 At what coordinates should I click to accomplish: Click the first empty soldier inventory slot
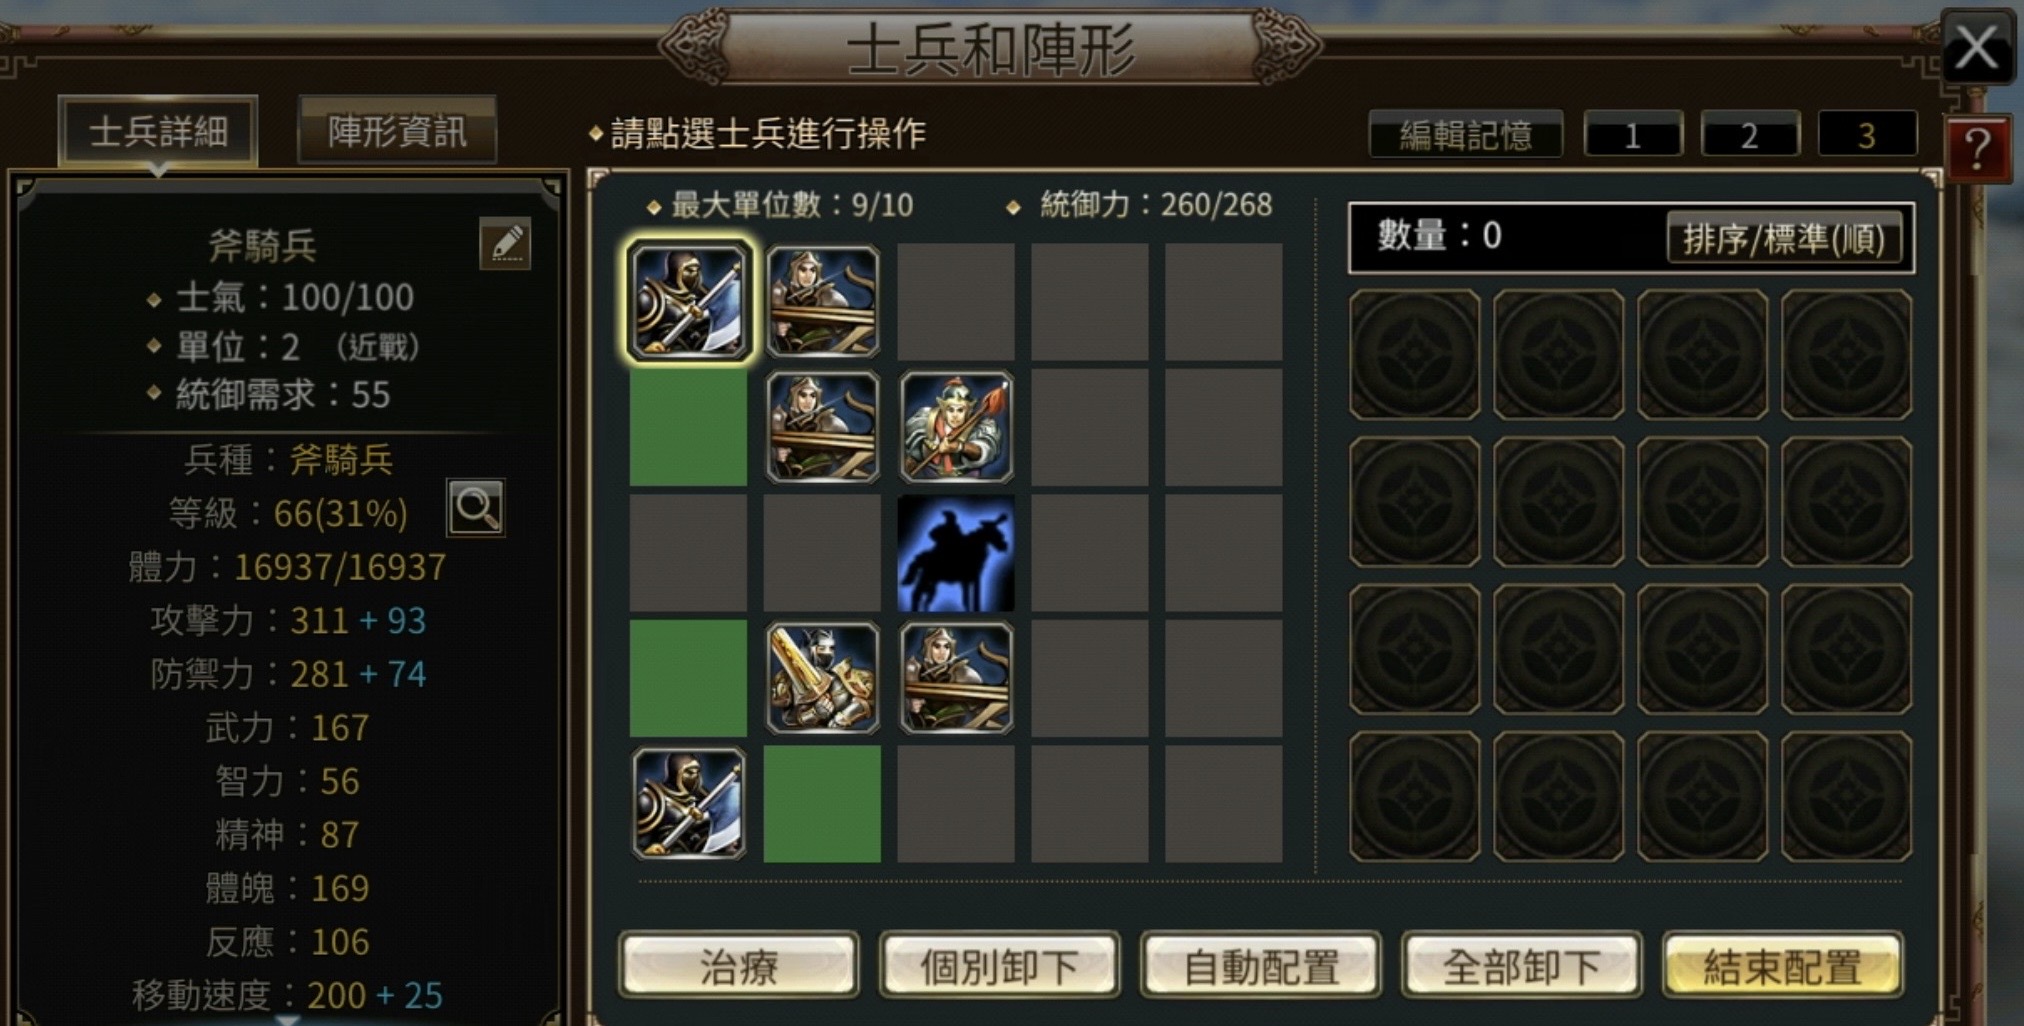point(1414,354)
